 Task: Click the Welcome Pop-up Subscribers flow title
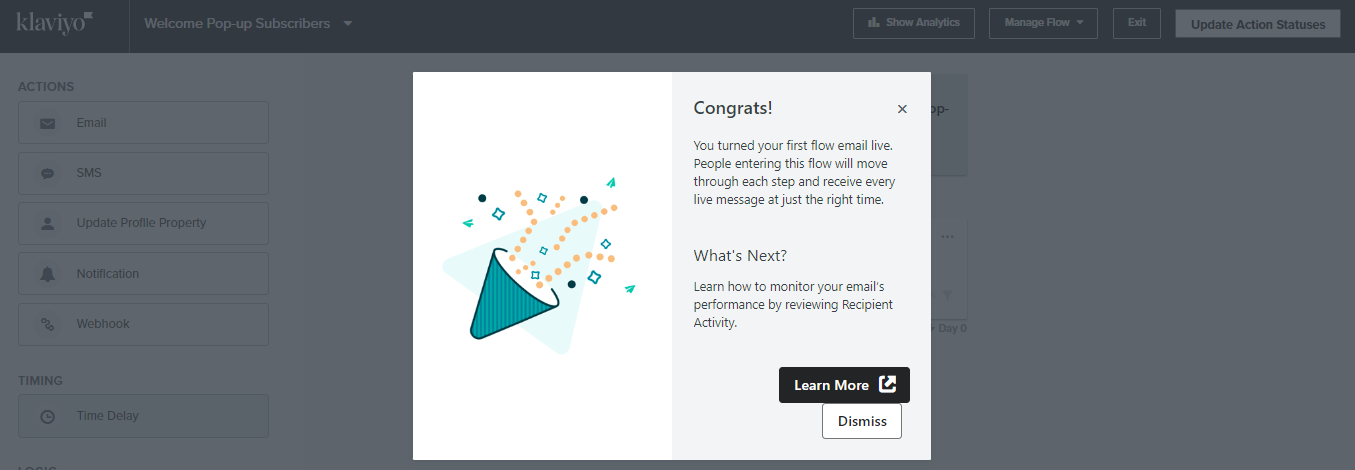click(237, 23)
